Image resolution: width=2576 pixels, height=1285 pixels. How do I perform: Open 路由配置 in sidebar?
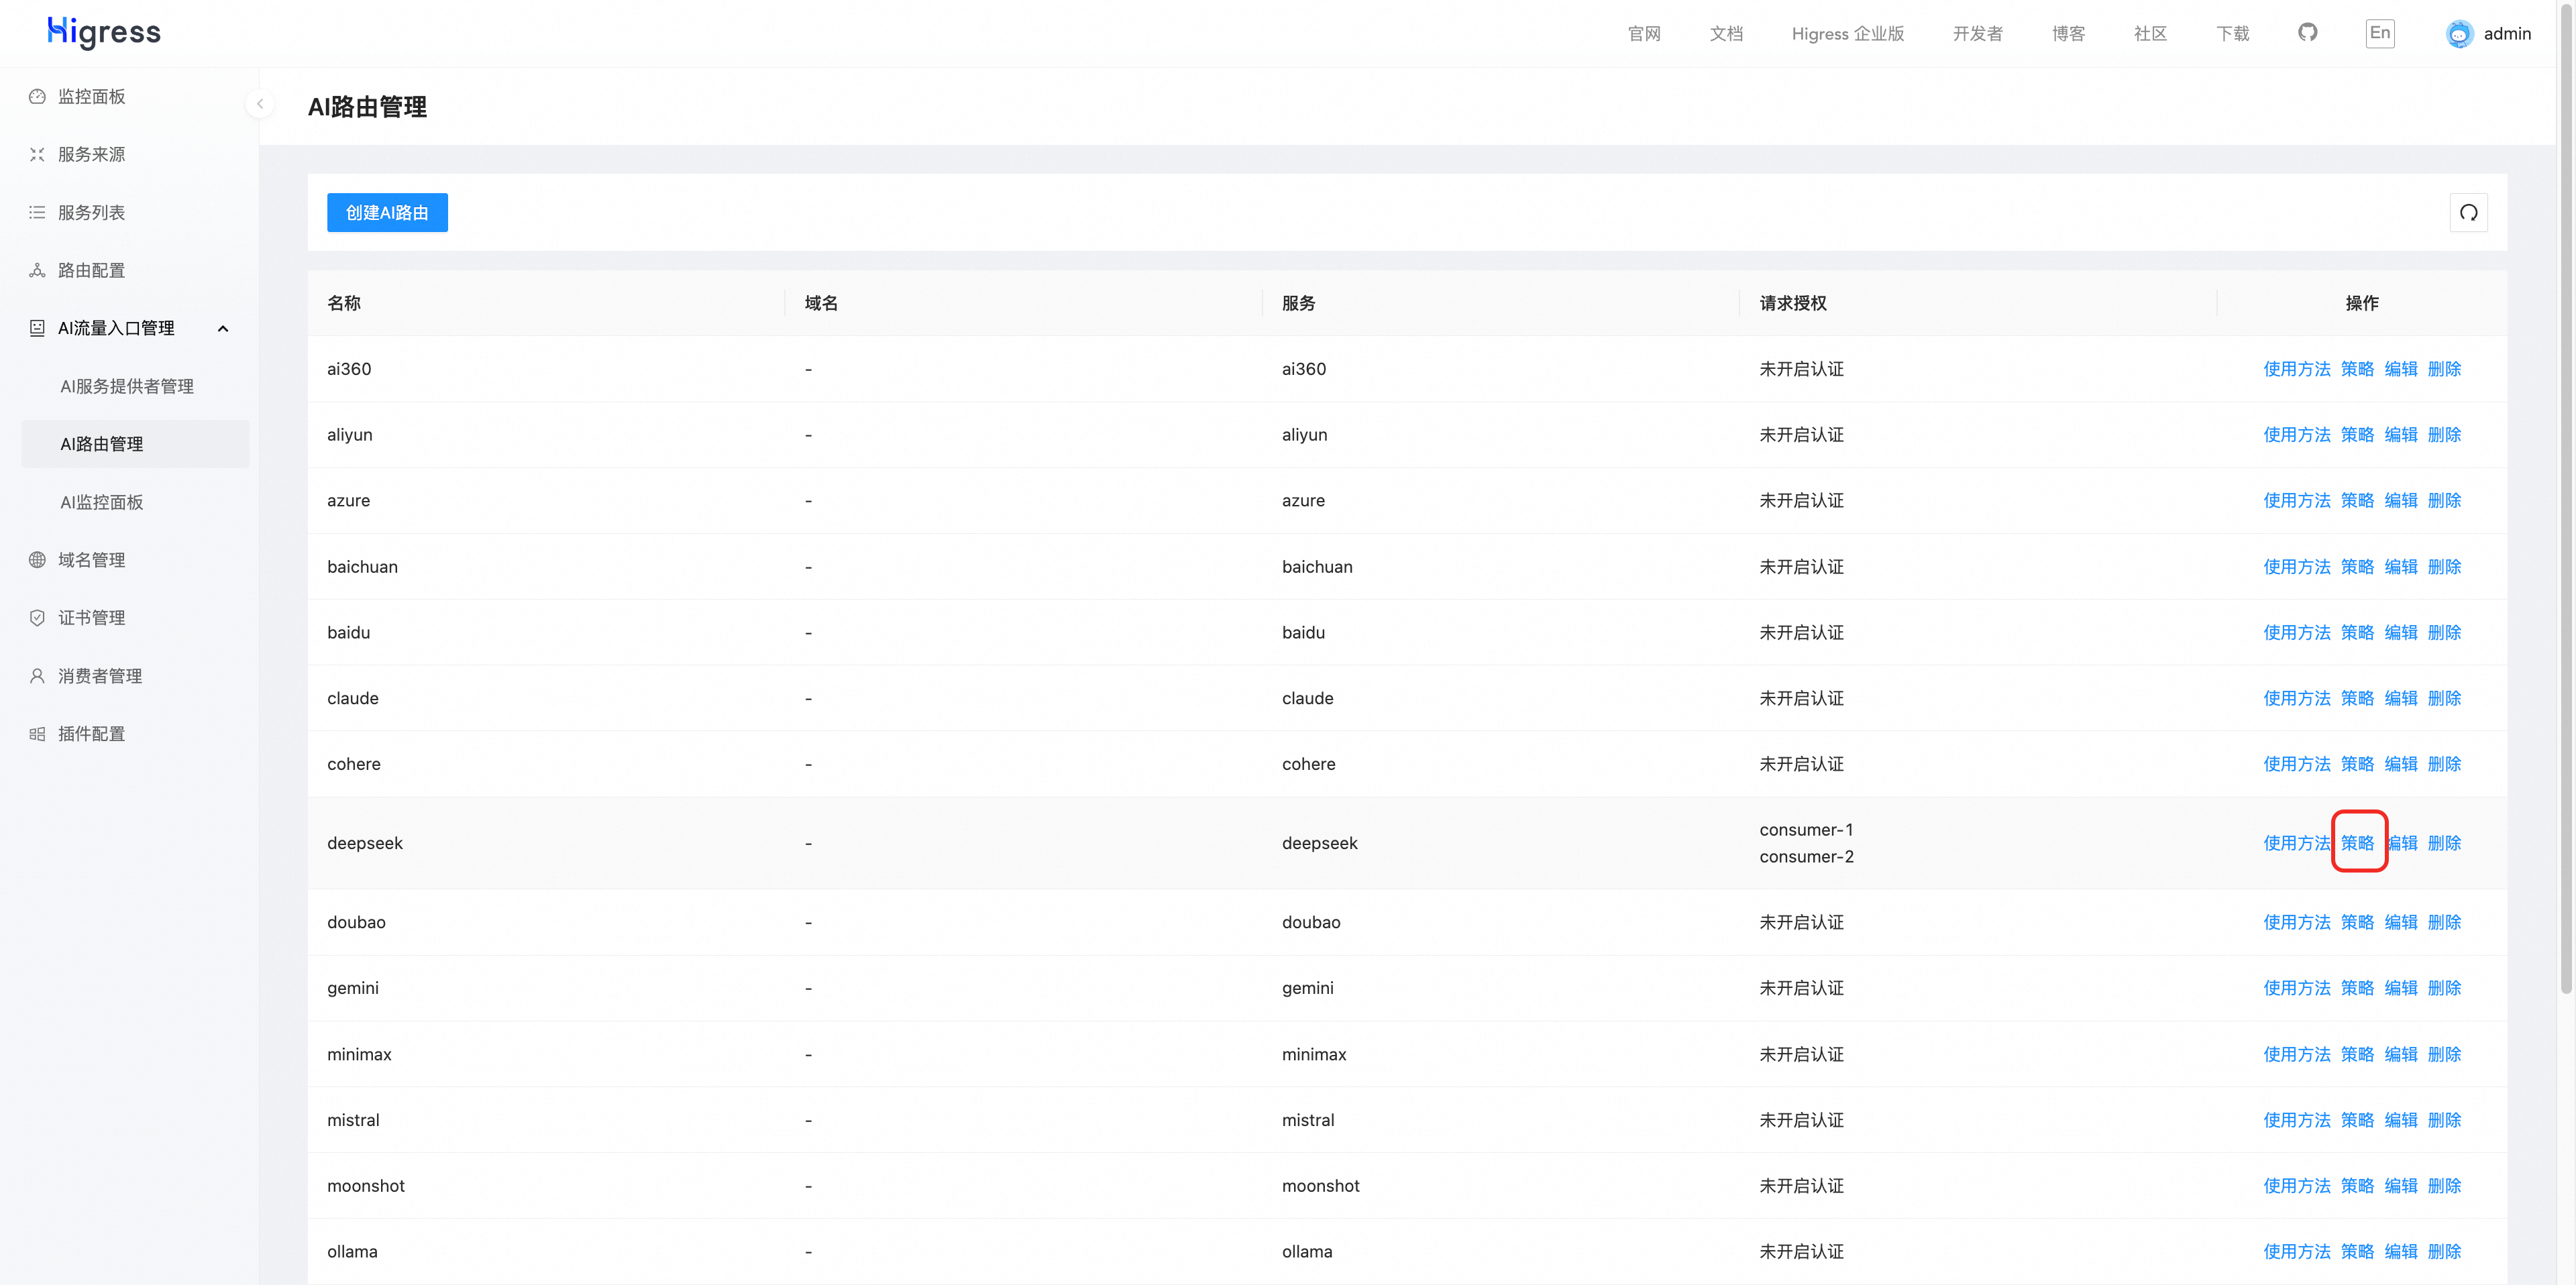pos(91,271)
